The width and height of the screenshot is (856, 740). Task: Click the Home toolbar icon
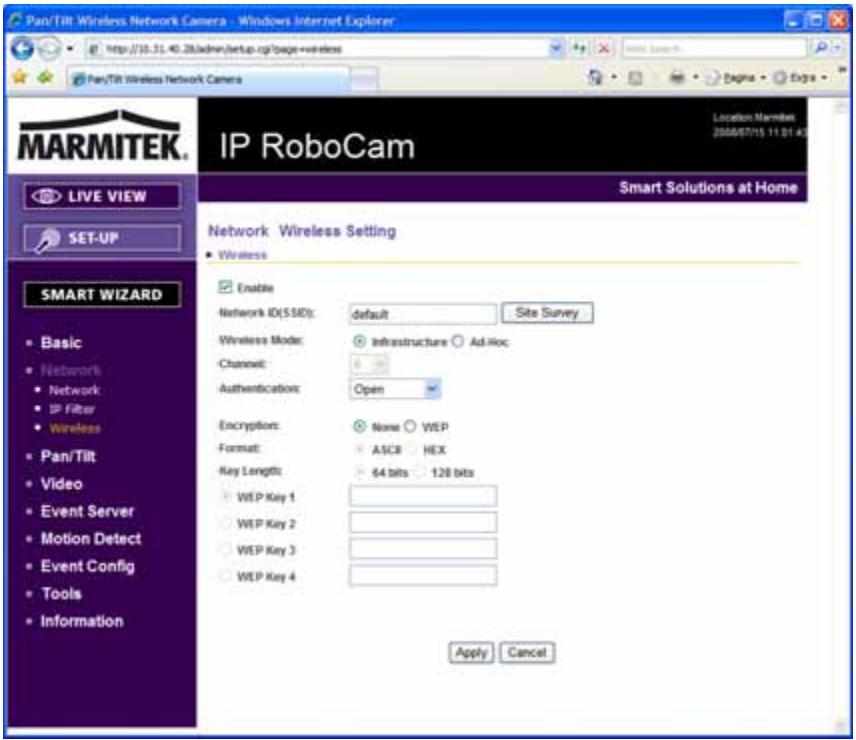click(x=595, y=77)
